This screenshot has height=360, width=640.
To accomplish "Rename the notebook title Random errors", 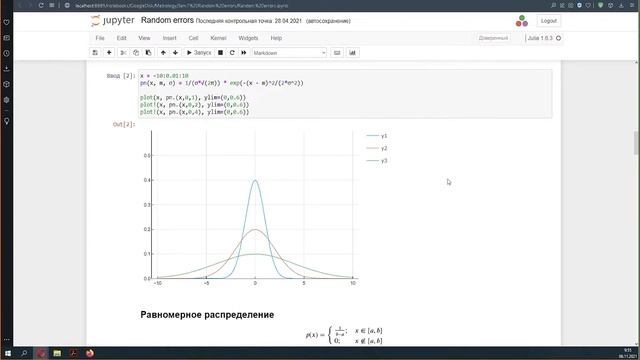I will coord(167,20).
